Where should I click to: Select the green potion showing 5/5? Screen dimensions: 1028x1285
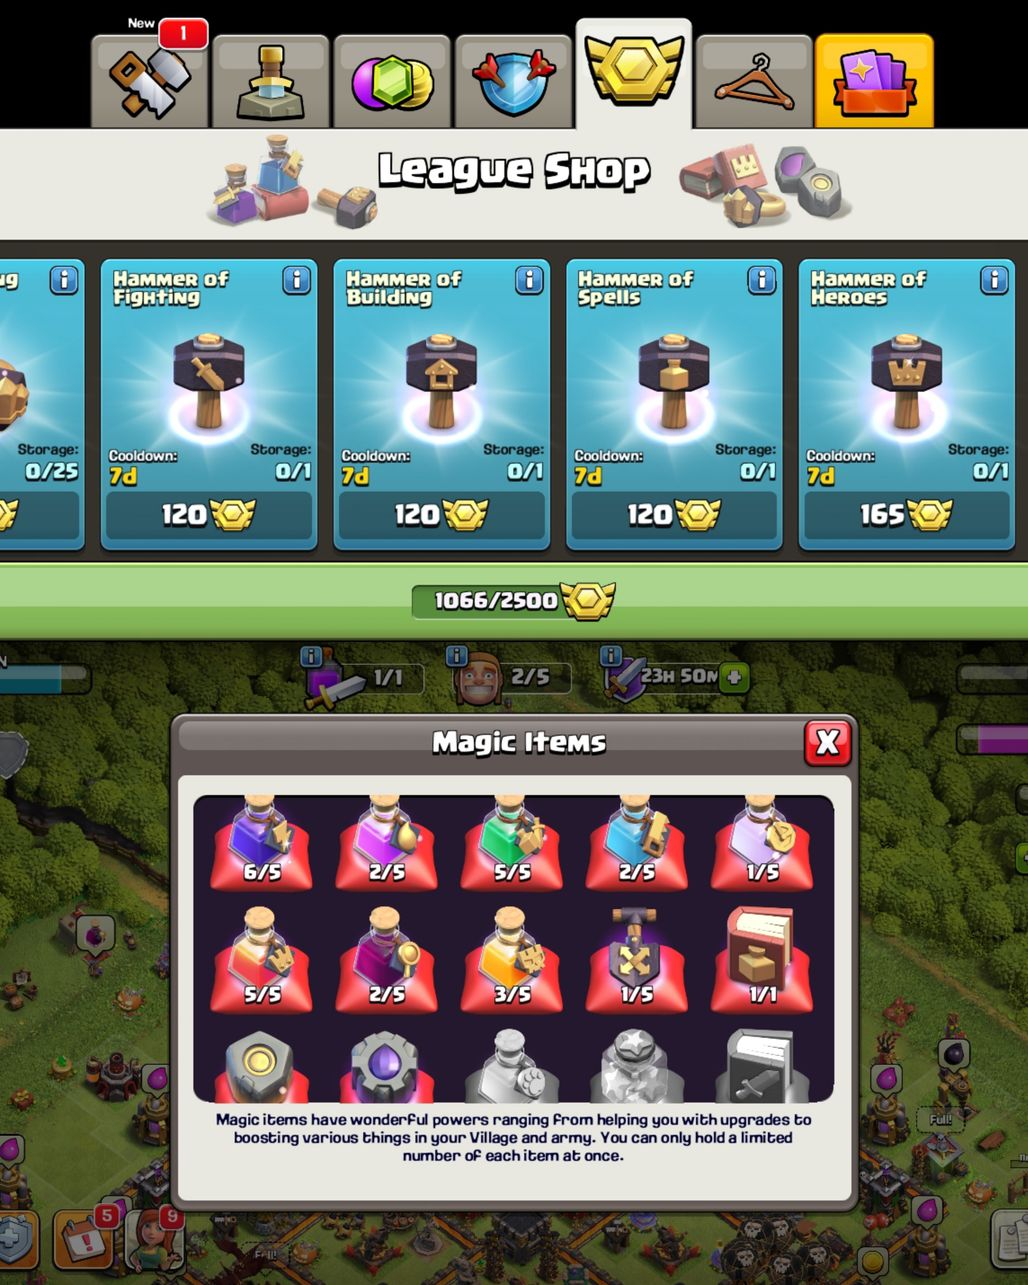[511, 842]
